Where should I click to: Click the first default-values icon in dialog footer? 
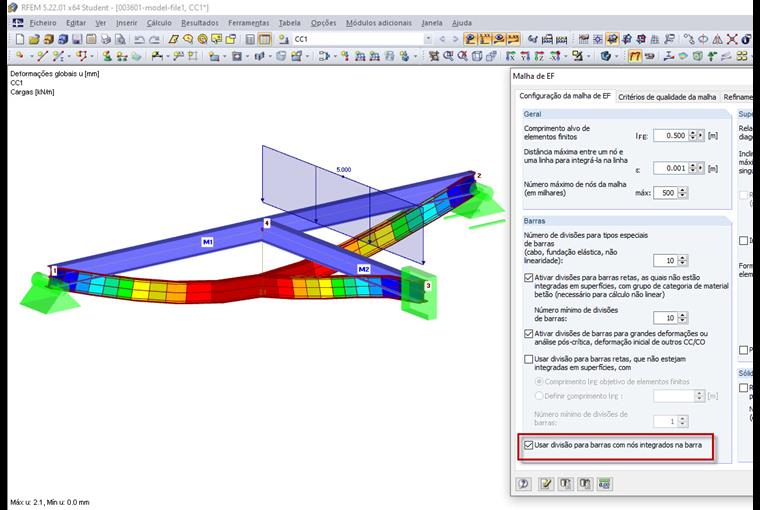coord(565,483)
